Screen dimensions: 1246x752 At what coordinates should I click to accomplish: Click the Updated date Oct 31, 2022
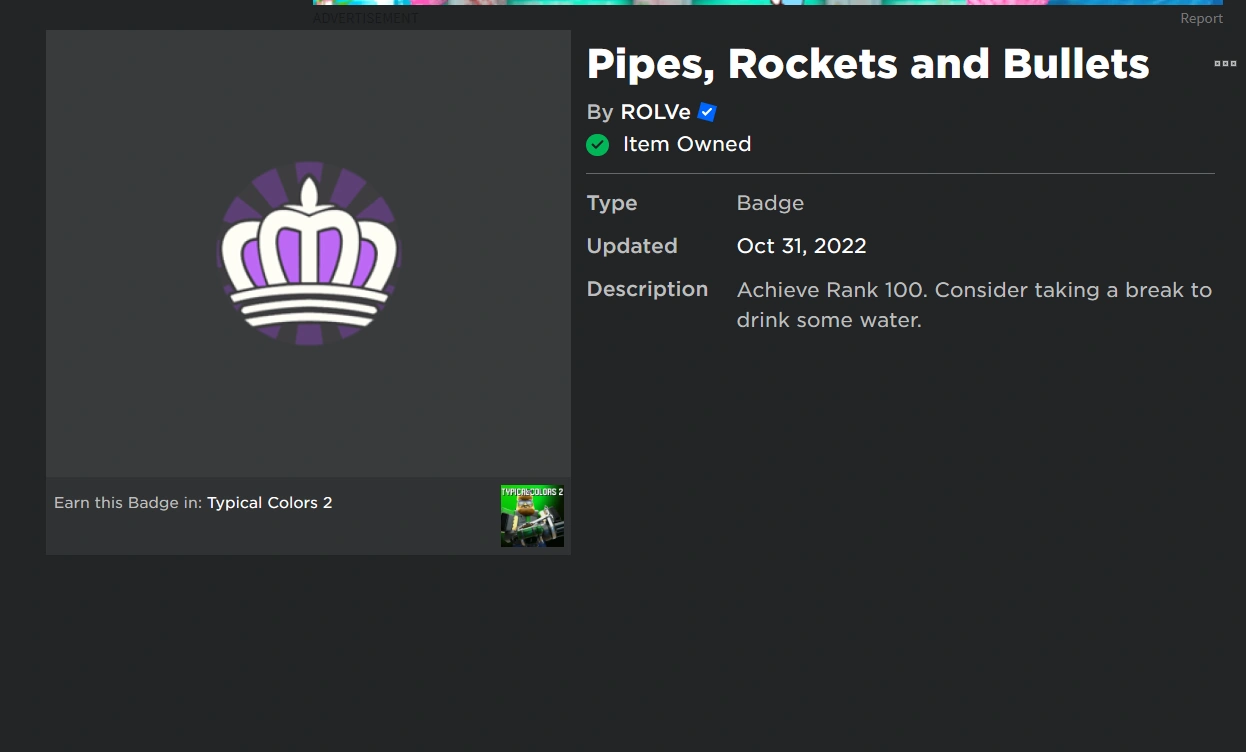tap(801, 246)
